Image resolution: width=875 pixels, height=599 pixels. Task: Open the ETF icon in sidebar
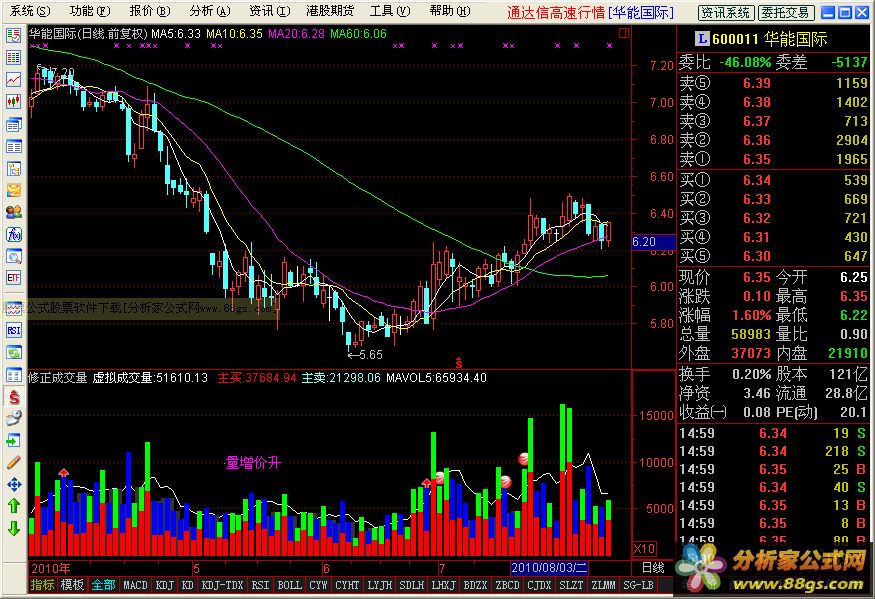pos(13,277)
